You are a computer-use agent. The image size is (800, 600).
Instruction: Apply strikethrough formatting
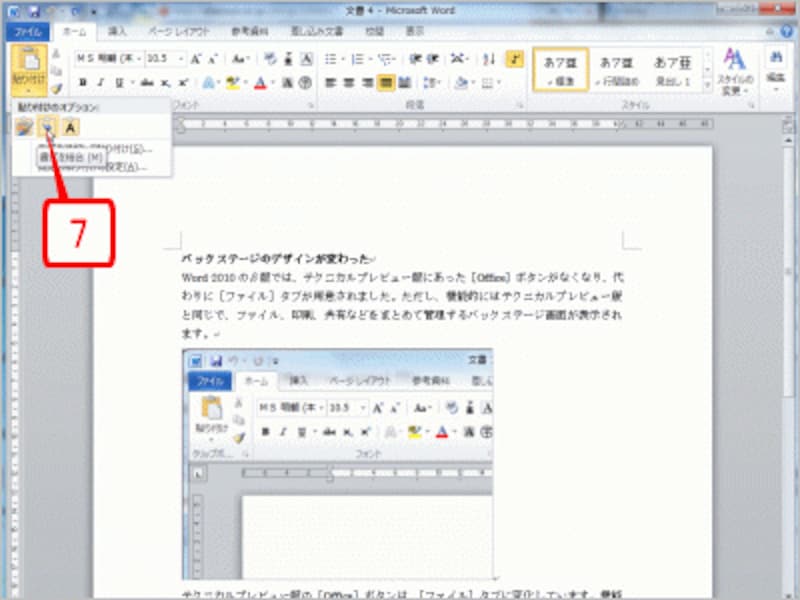pyautogui.click(x=148, y=81)
